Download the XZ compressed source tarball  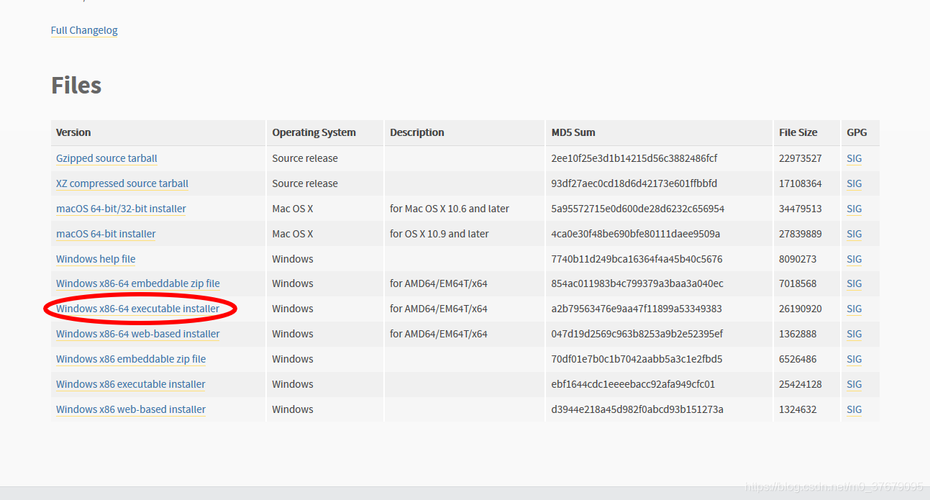tap(122, 183)
